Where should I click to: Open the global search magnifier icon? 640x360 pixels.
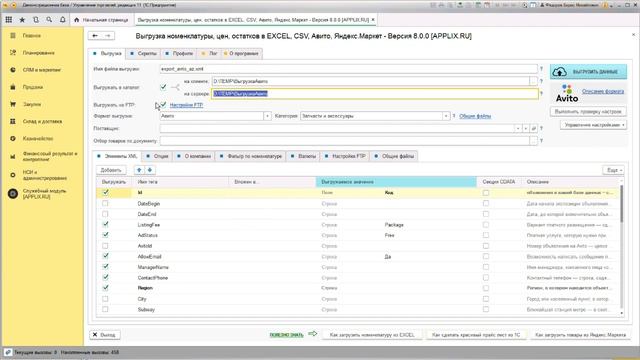click(x=49, y=20)
